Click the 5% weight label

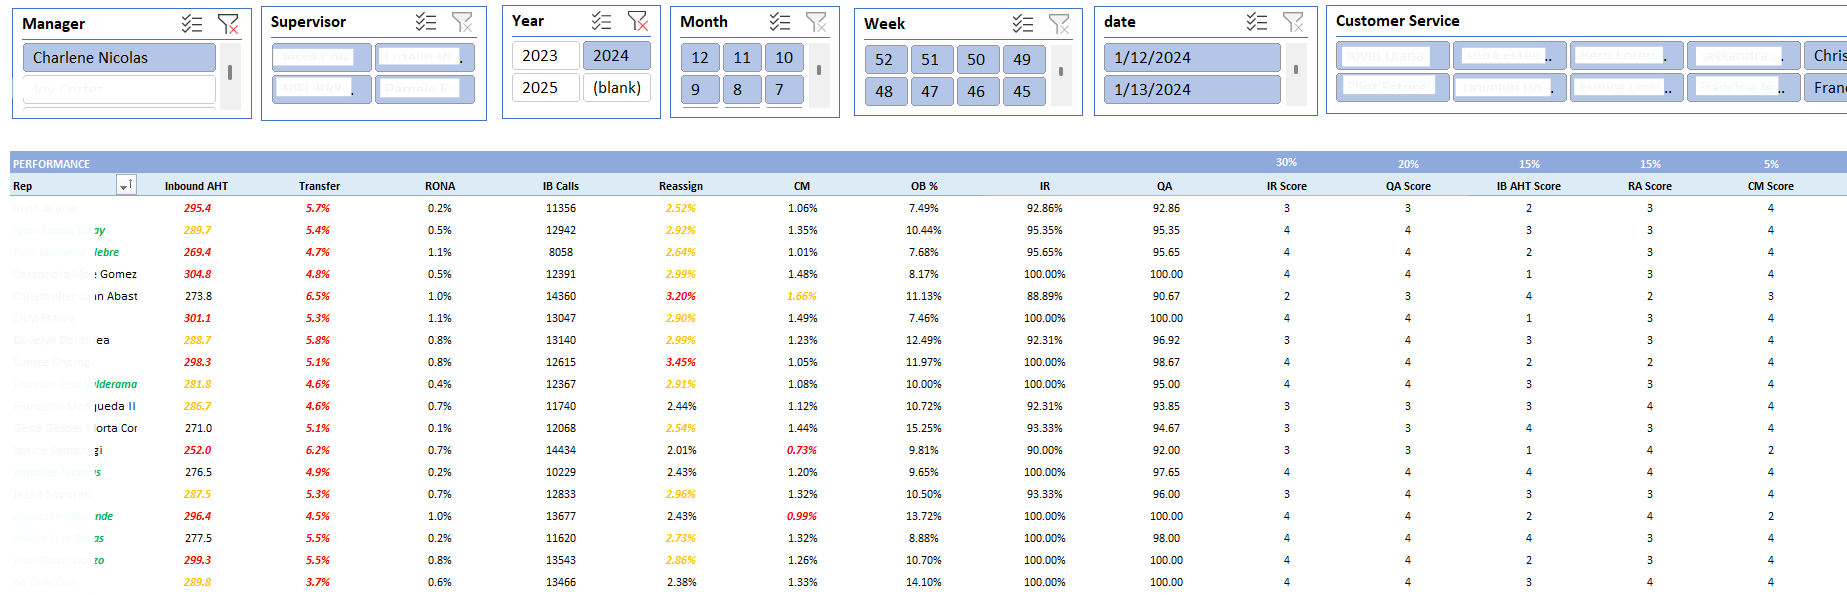point(1771,164)
